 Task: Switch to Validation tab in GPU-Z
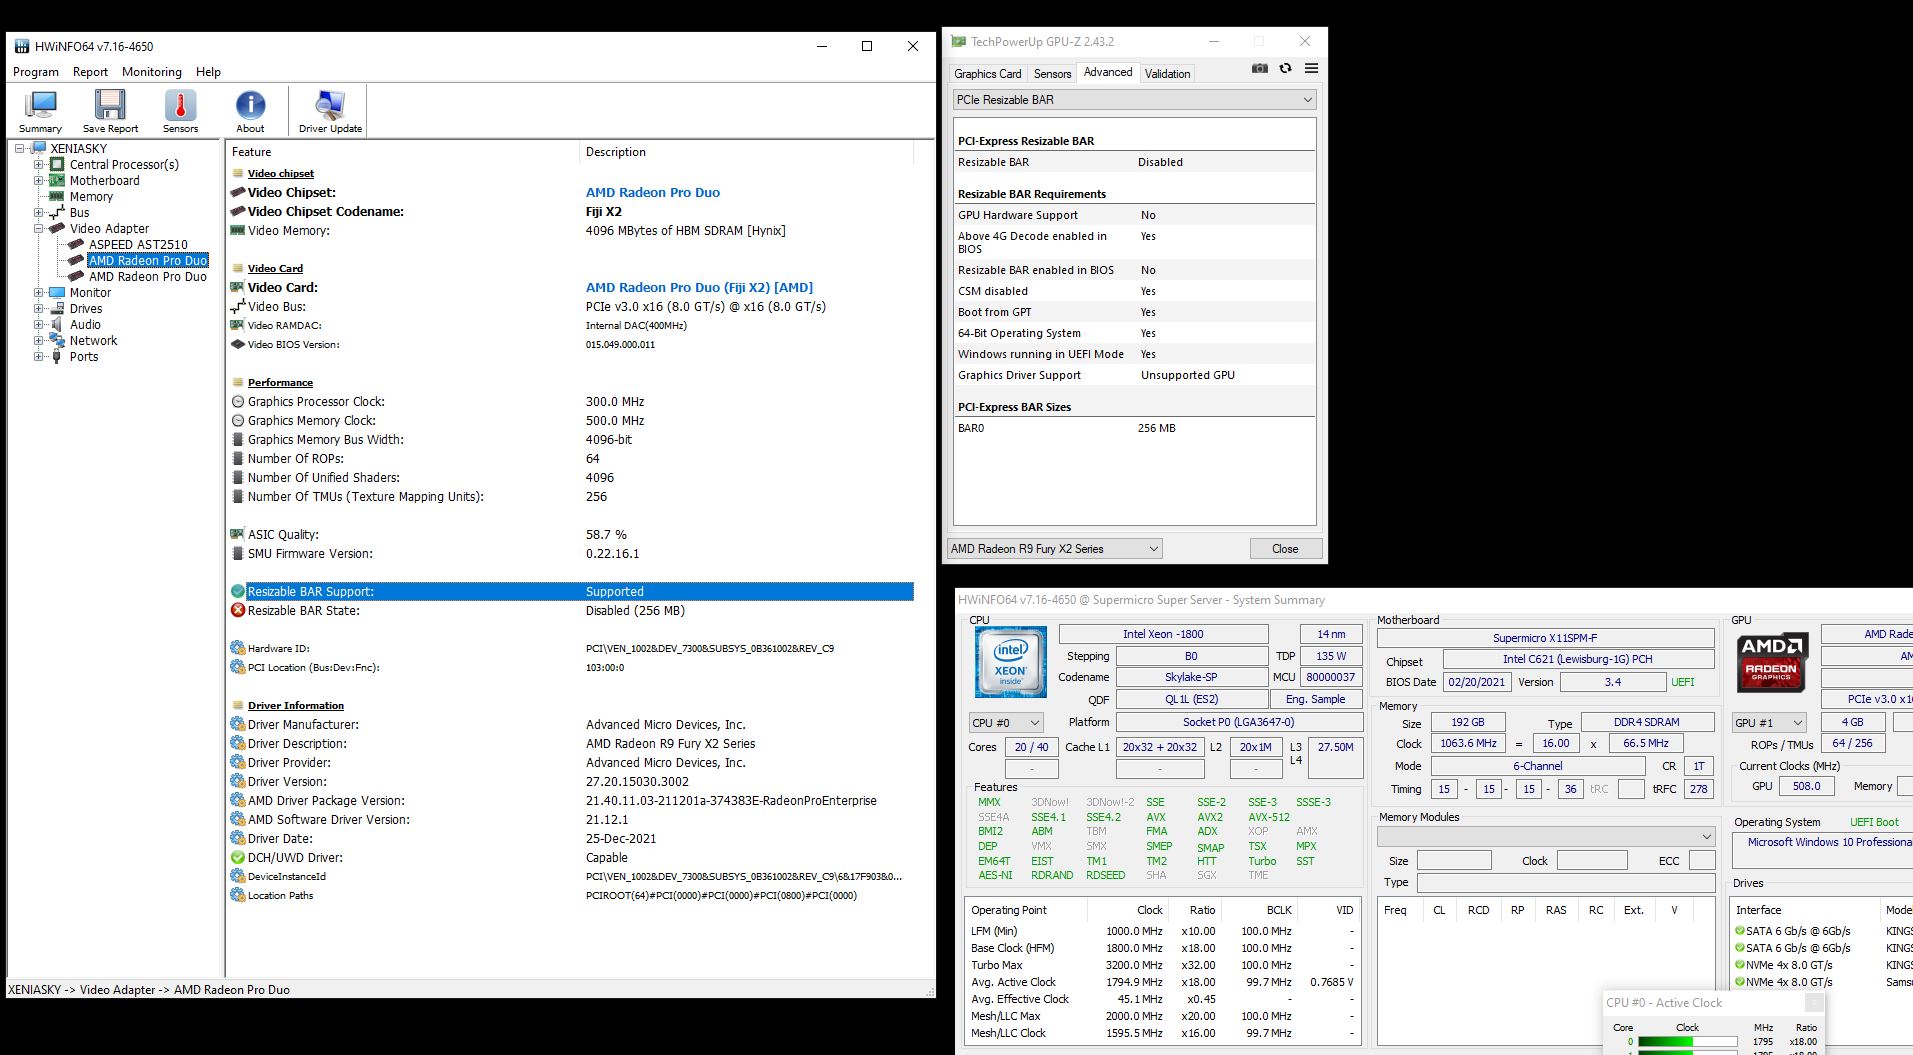(1167, 73)
